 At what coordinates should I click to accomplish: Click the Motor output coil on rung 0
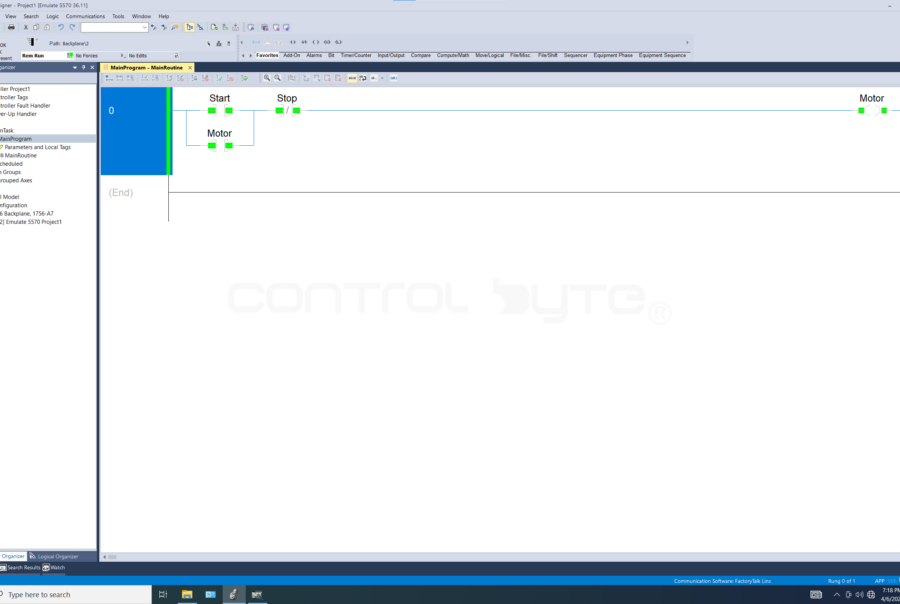[872, 110]
